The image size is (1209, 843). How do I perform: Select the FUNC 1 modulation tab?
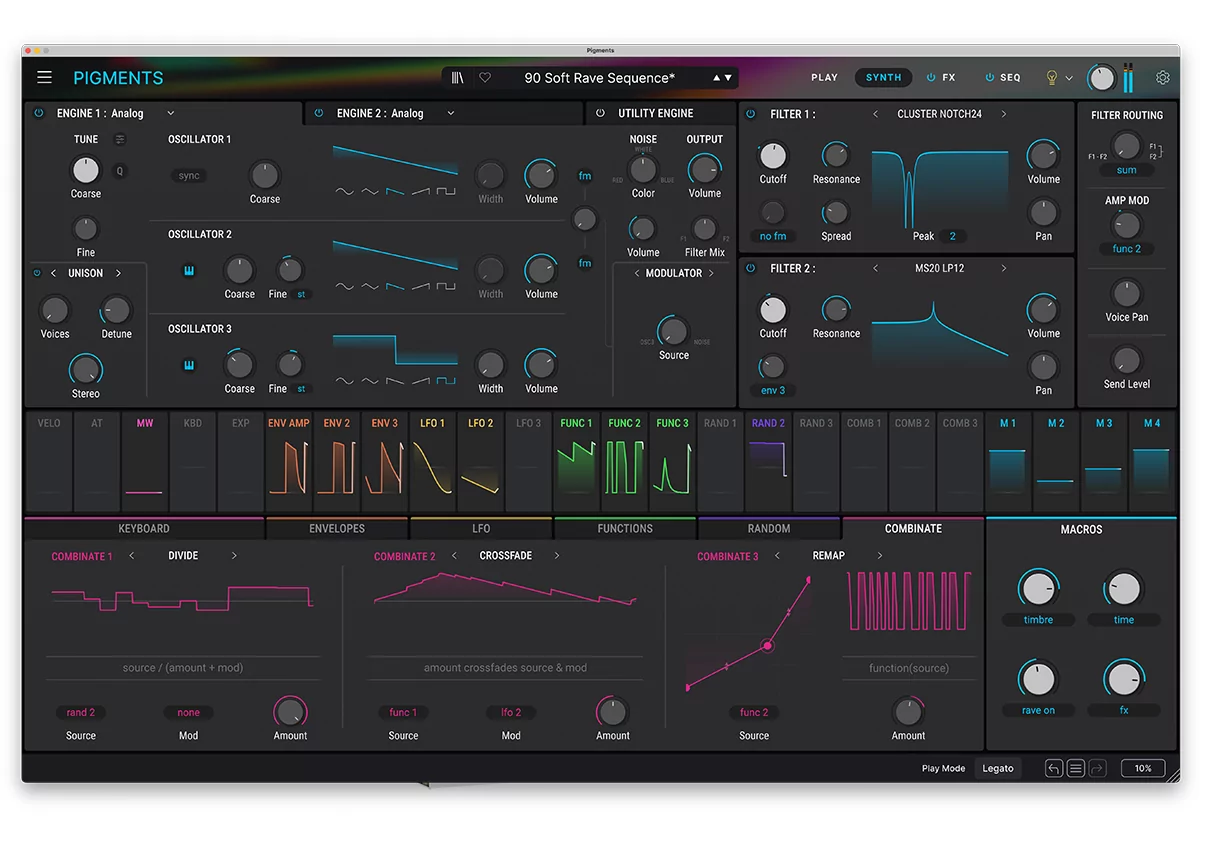(576, 423)
